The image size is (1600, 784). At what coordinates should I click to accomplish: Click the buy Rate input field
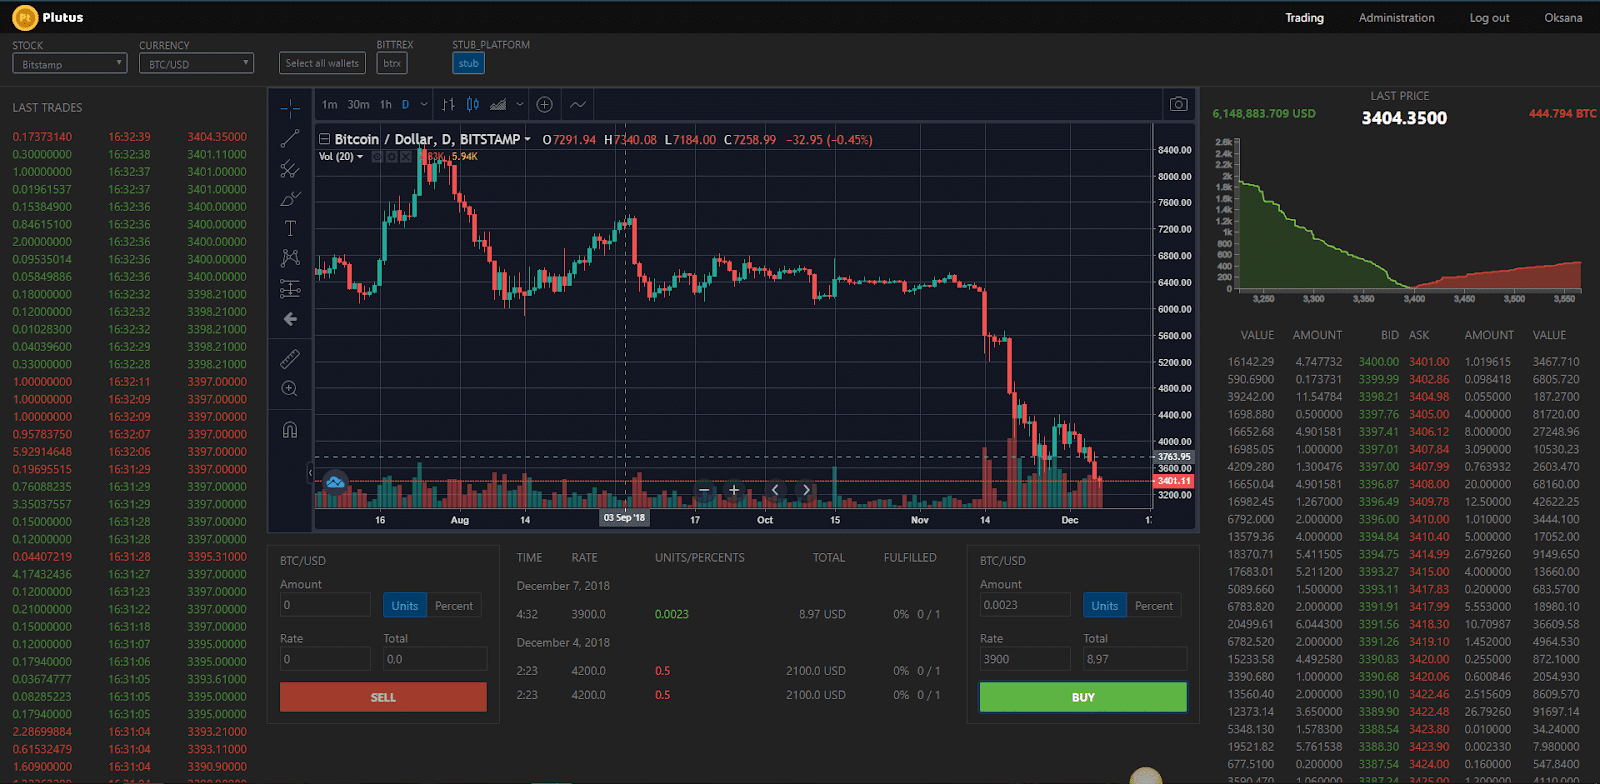[1024, 659]
